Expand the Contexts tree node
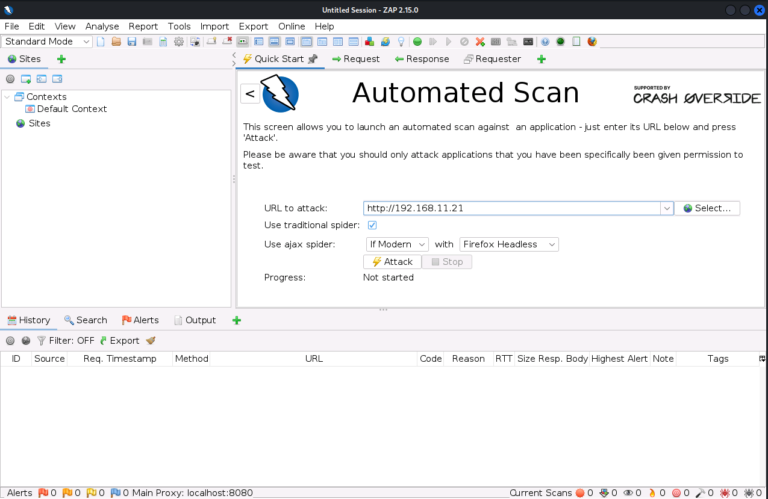The height and width of the screenshot is (499, 768). pos(8,97)
